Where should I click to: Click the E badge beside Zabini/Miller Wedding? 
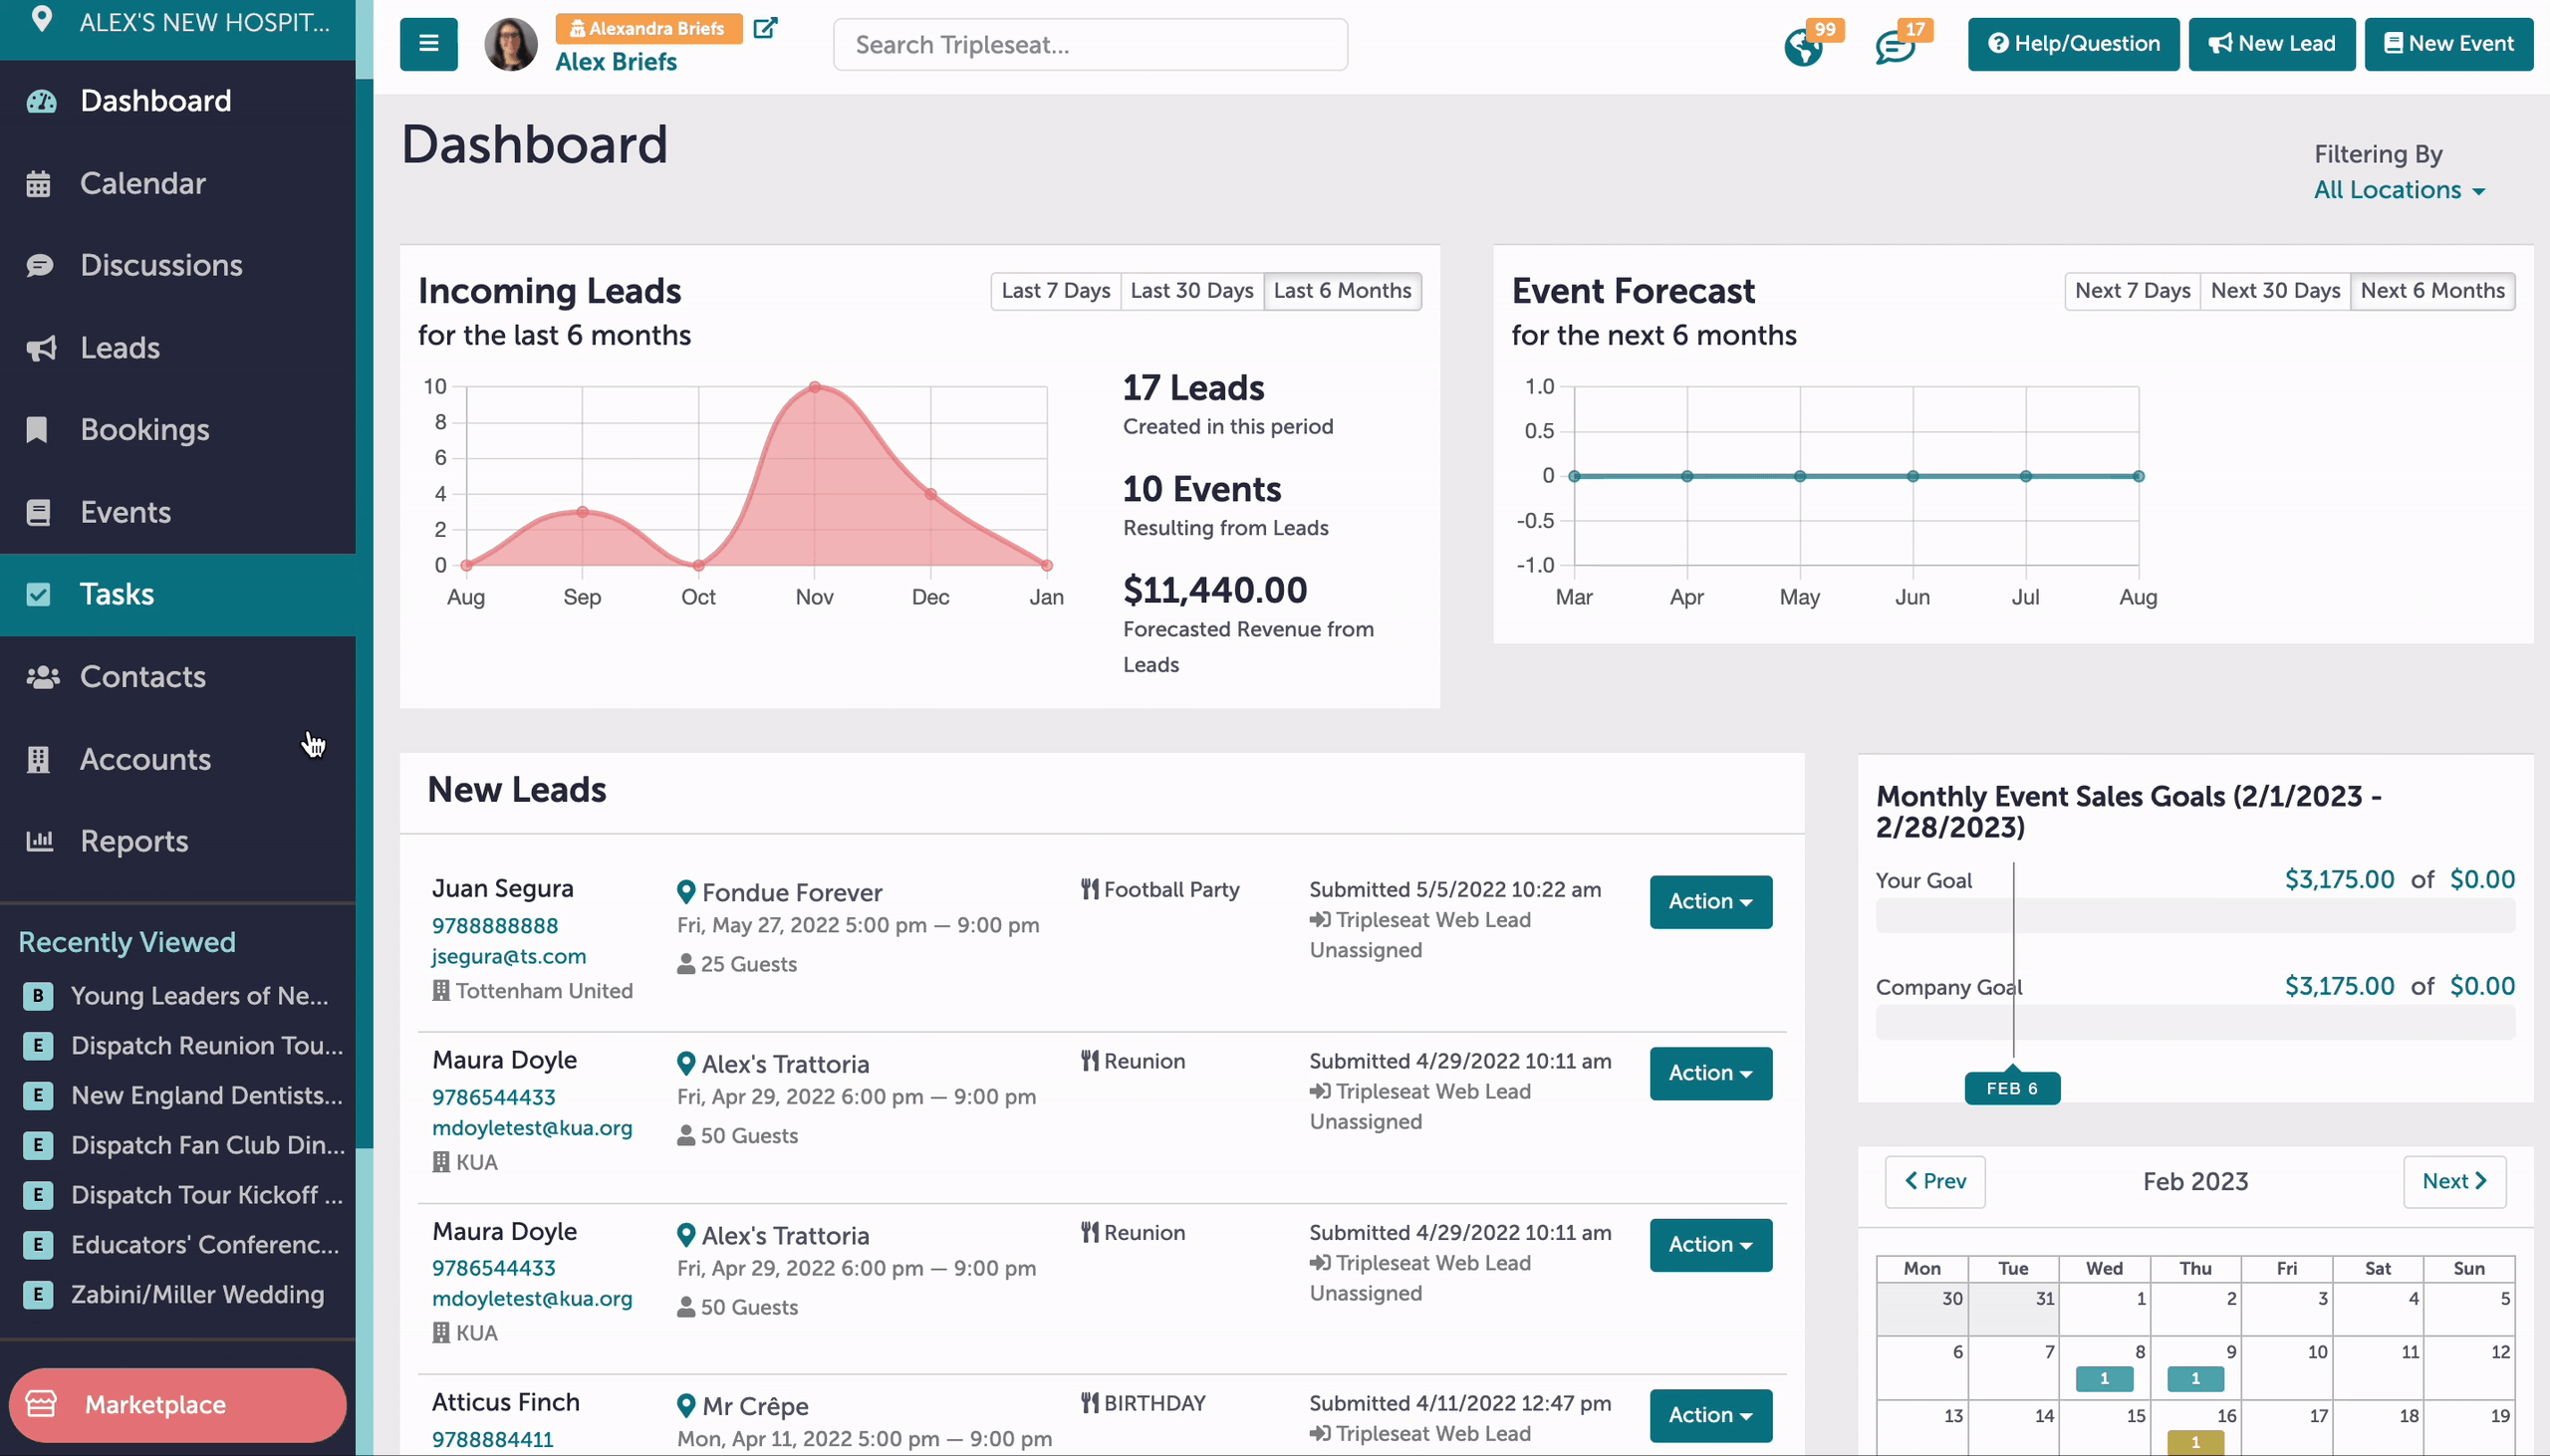pyautogui.click(x=38, y=1295)
